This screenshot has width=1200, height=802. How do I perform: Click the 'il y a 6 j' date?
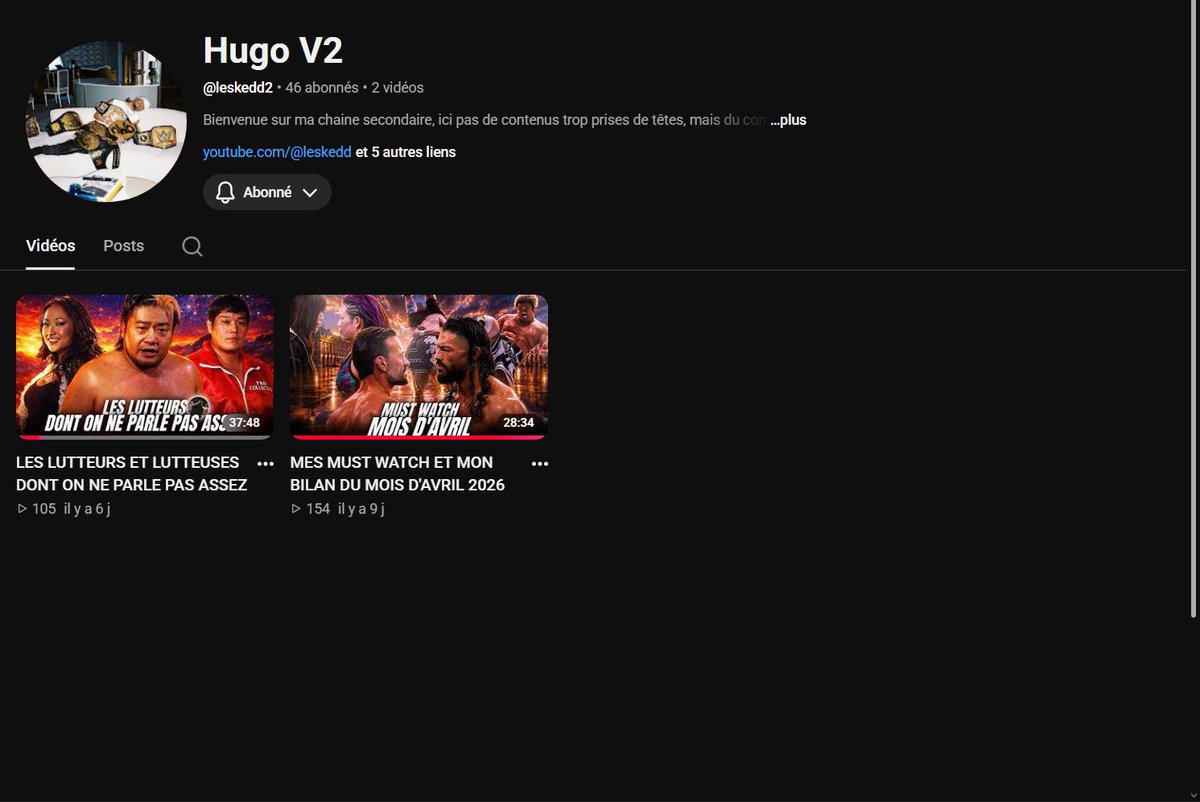coord(87,509)
